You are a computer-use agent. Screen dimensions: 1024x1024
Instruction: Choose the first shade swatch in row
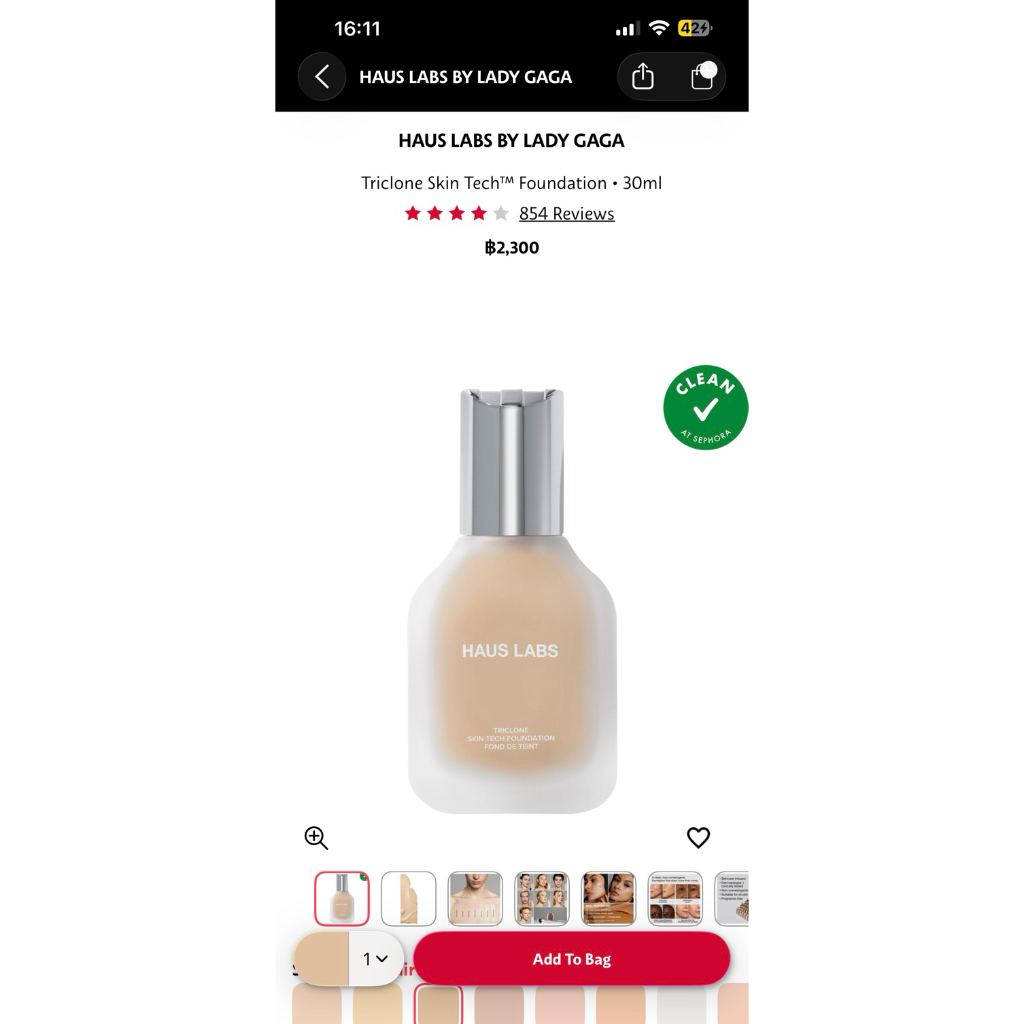tap(317, 1004)
